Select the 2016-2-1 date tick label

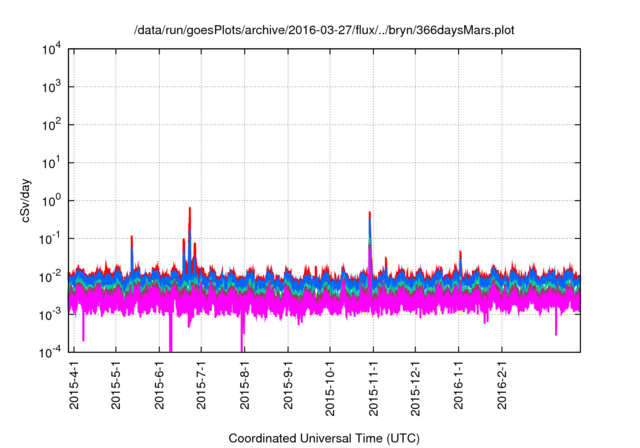tap(502, 385)
